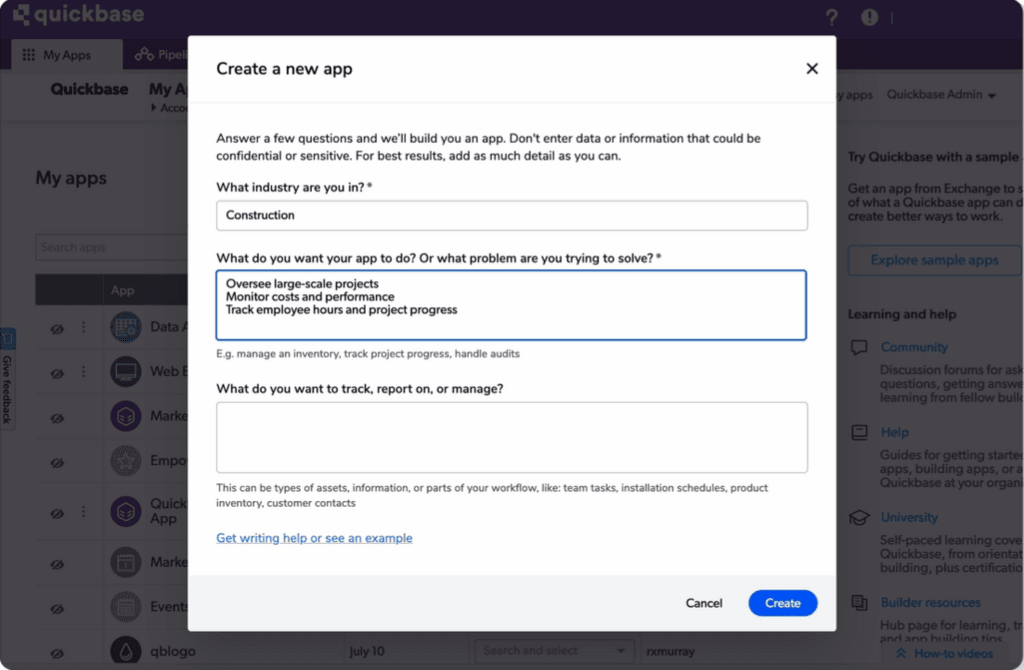Toggle visibility eye for the Web app row

[x=57, y=372]
